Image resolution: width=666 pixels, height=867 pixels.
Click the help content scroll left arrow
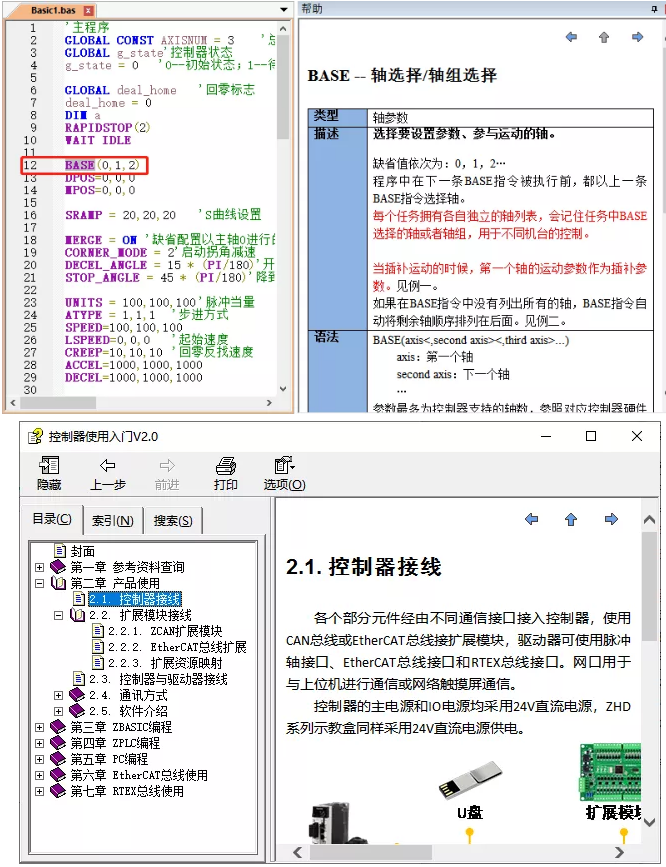click(x=297, y=853)
